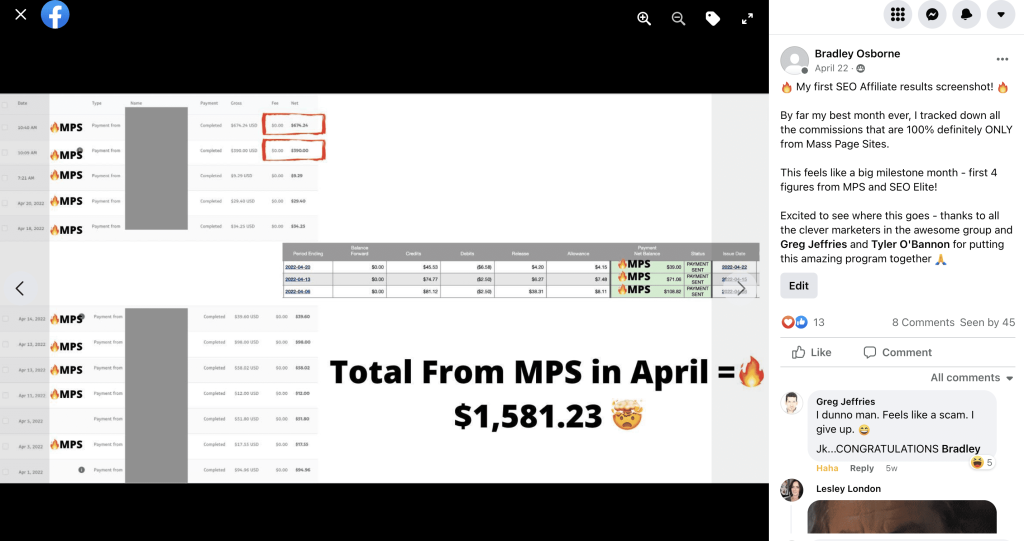Image resolution: width=1024 pixels, height=541 pixels.
Task: Open the notifications bell
Action: pyautogui.click(x=967, y=14)
